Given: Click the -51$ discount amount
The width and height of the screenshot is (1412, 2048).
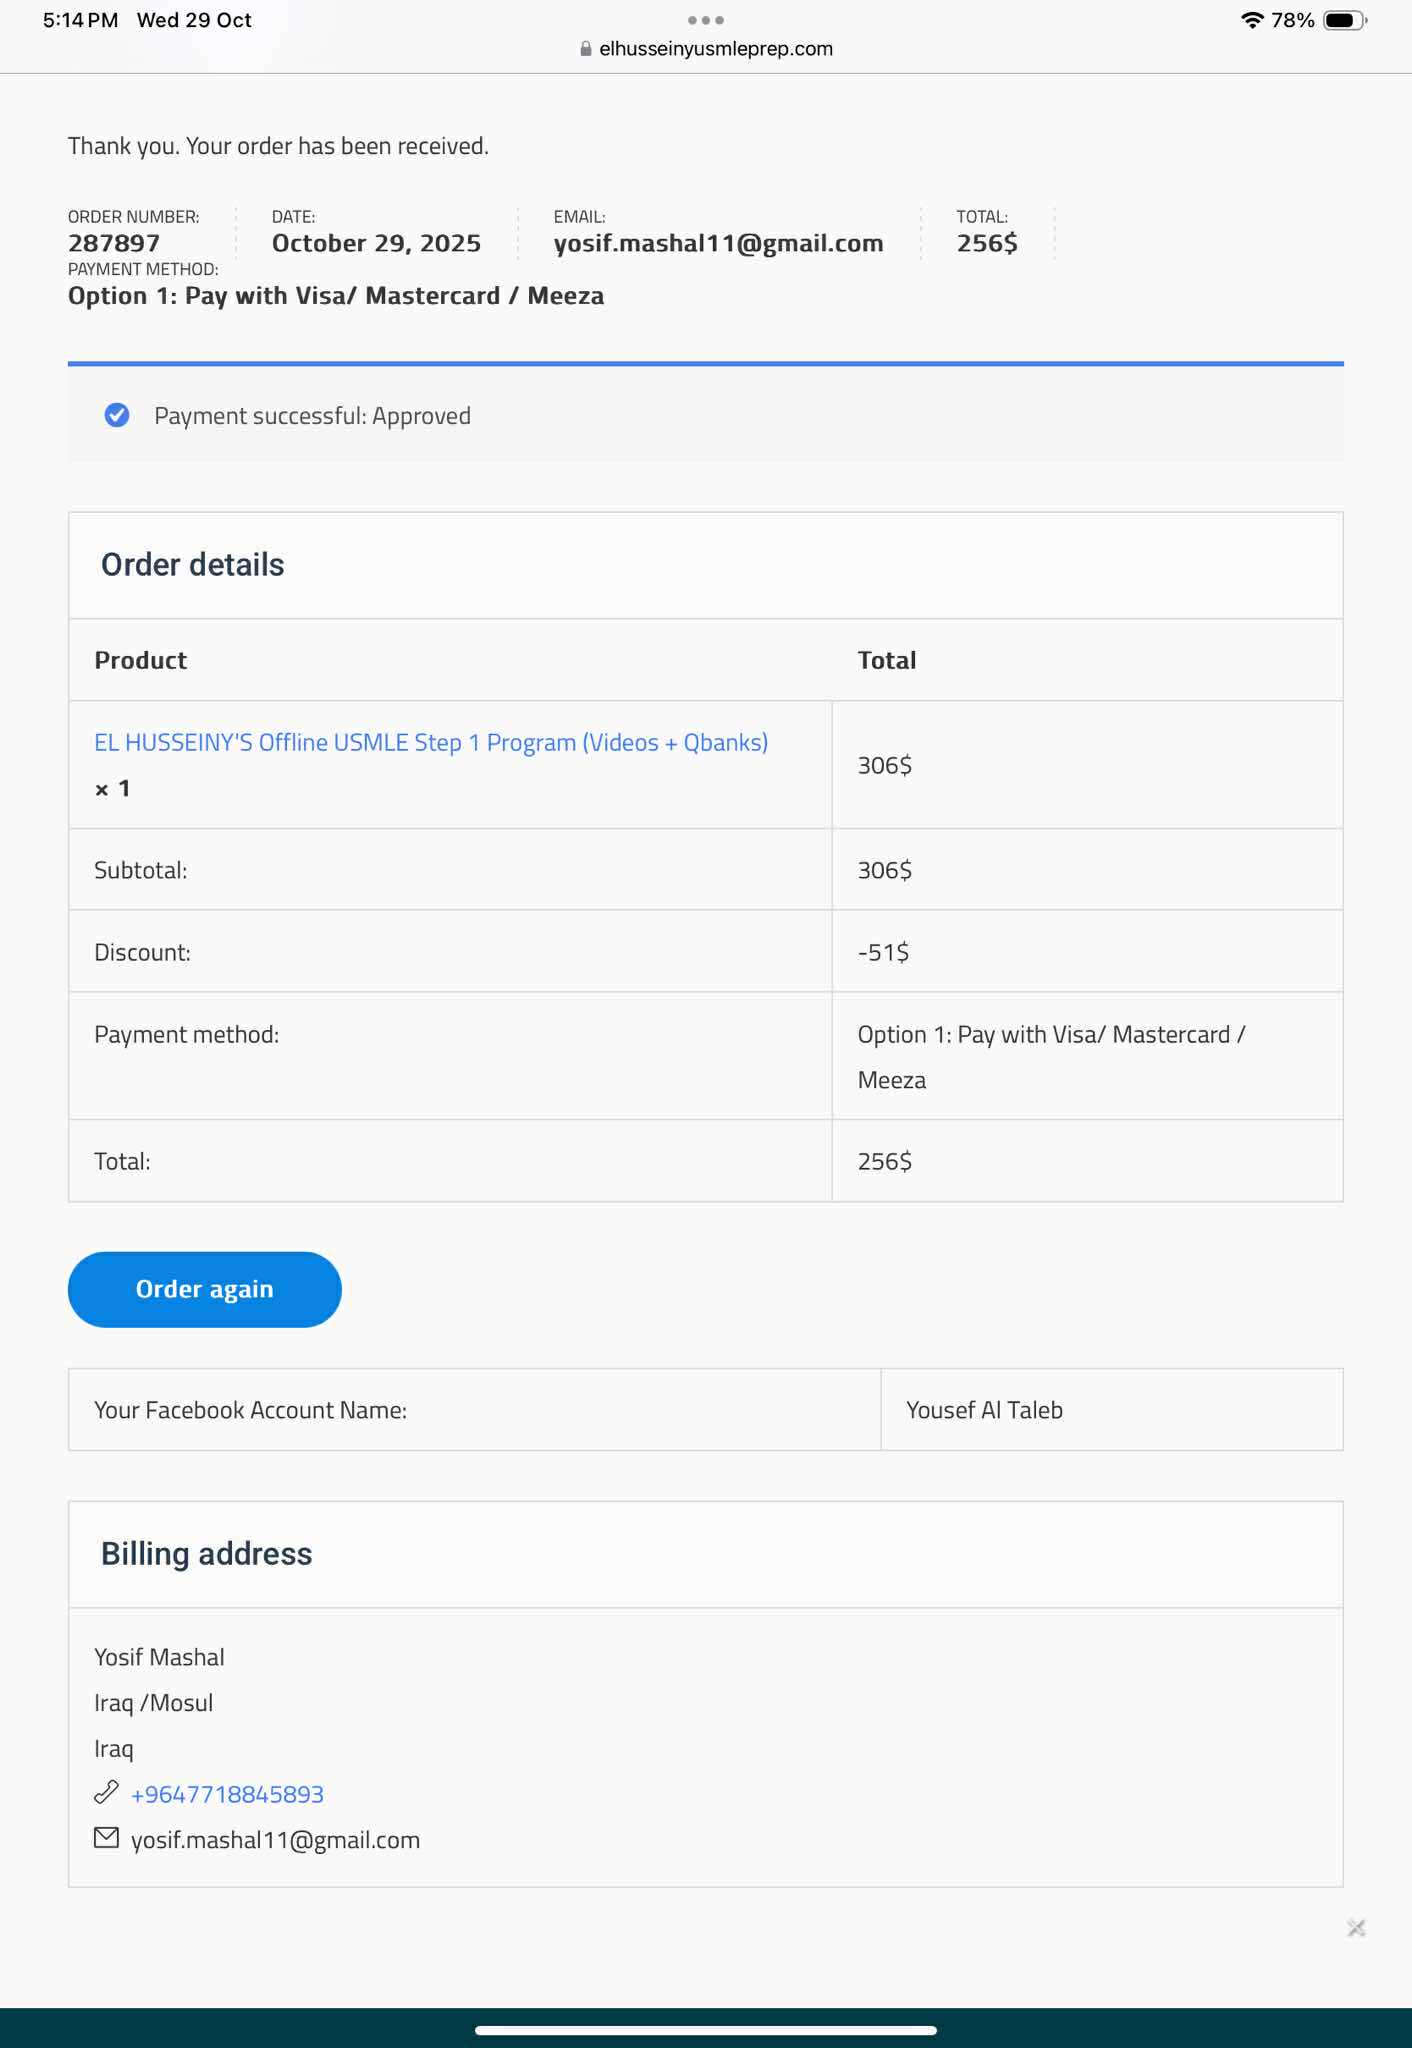Looking at the screenshot, I should 884,952.
